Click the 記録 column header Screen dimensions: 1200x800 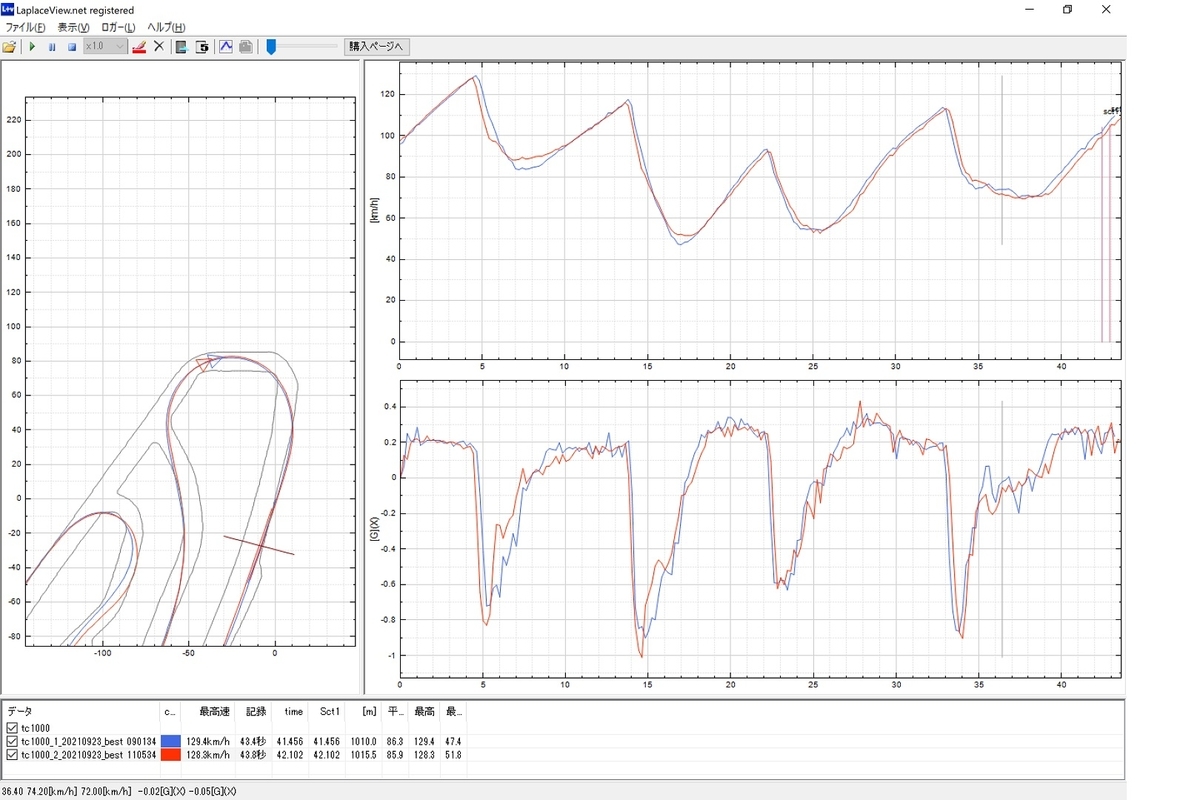pos(256,711)
